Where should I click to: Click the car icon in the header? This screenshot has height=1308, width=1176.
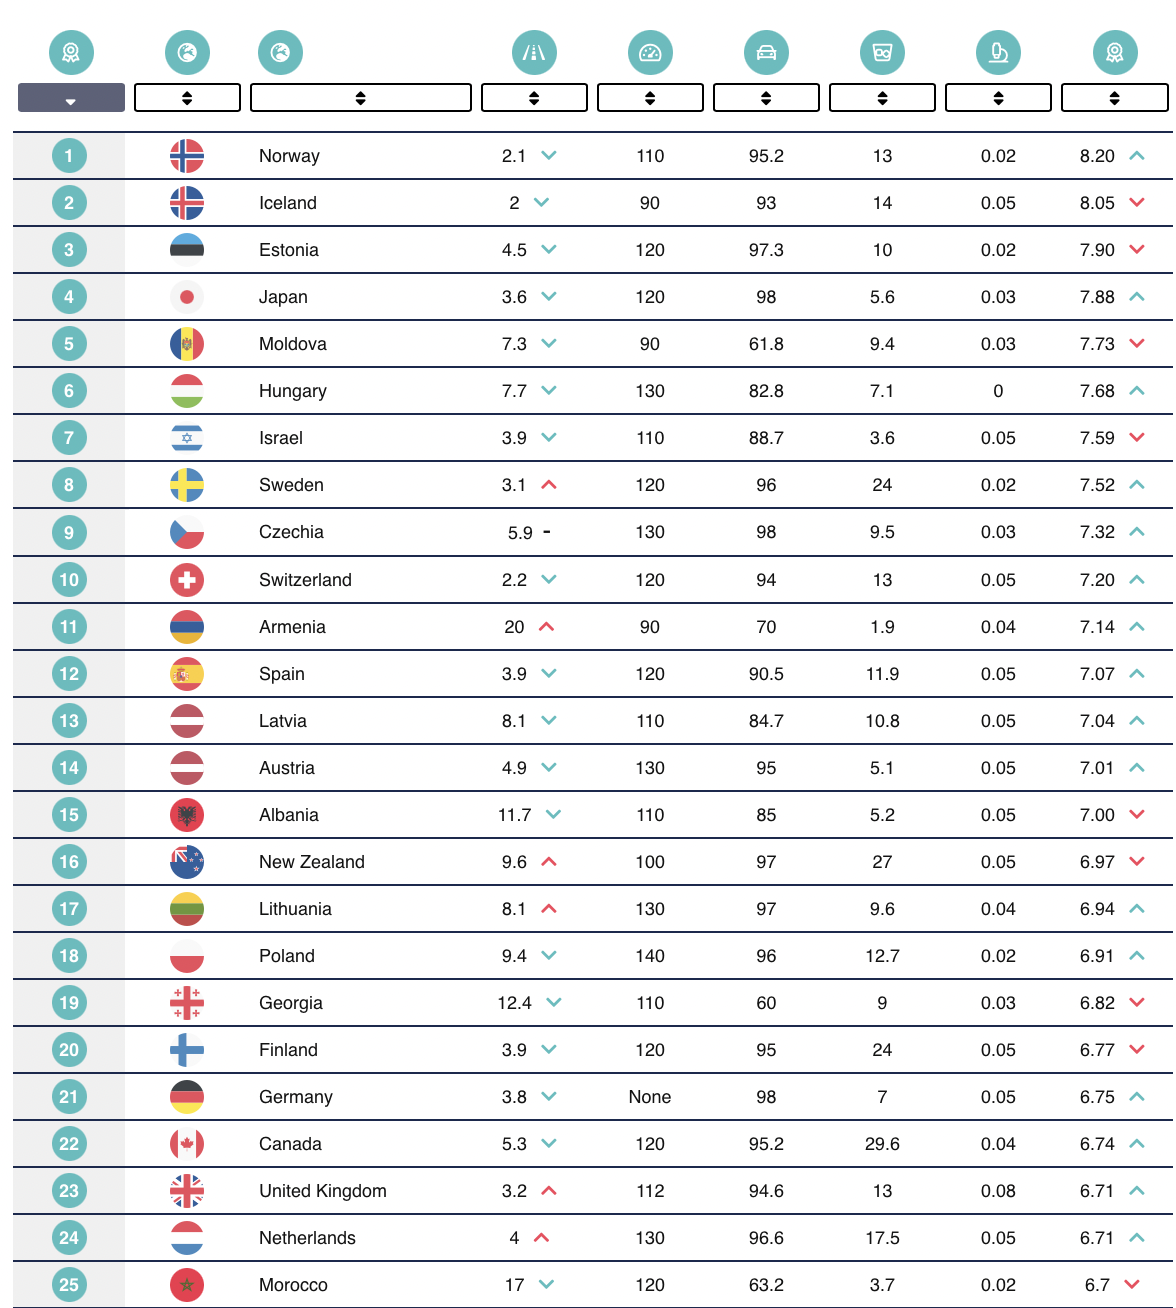click(x=766, y=53)
